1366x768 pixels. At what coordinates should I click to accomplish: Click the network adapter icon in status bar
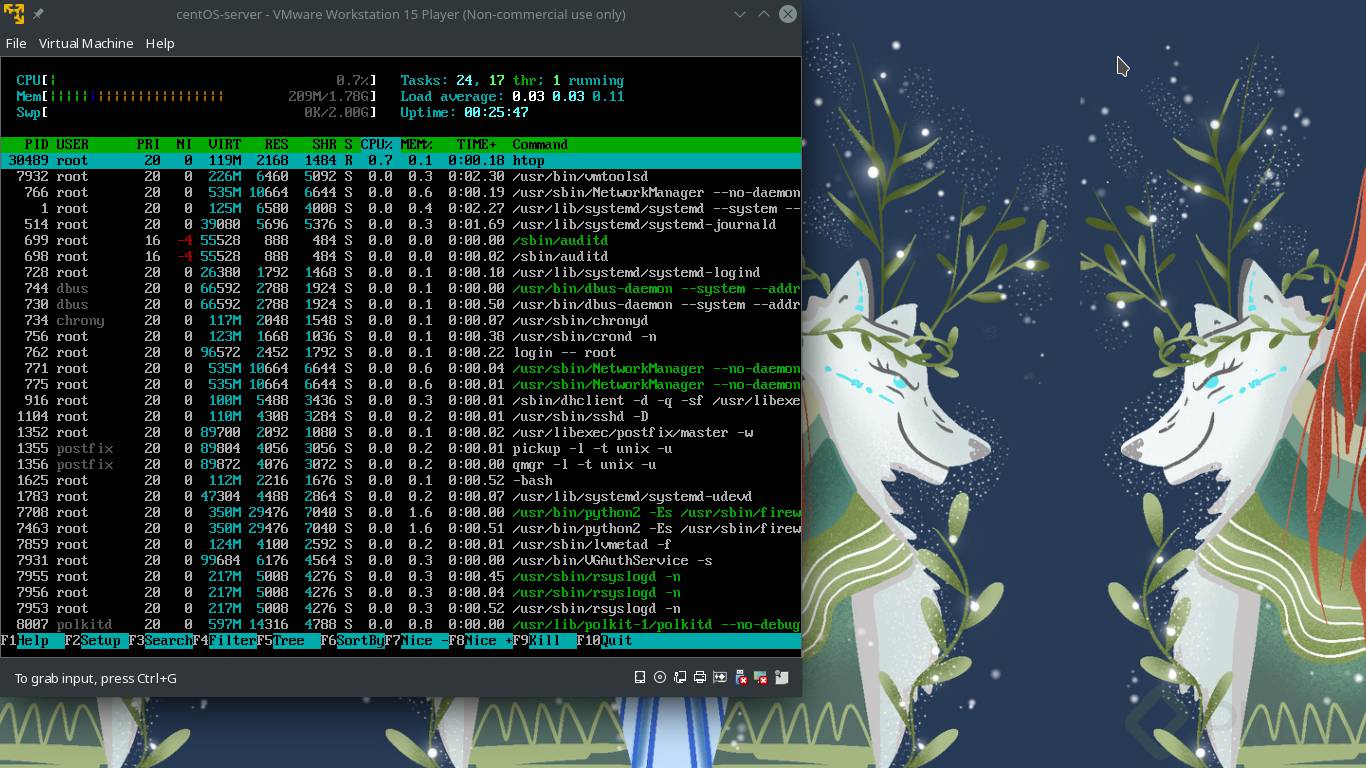(680, 678)
